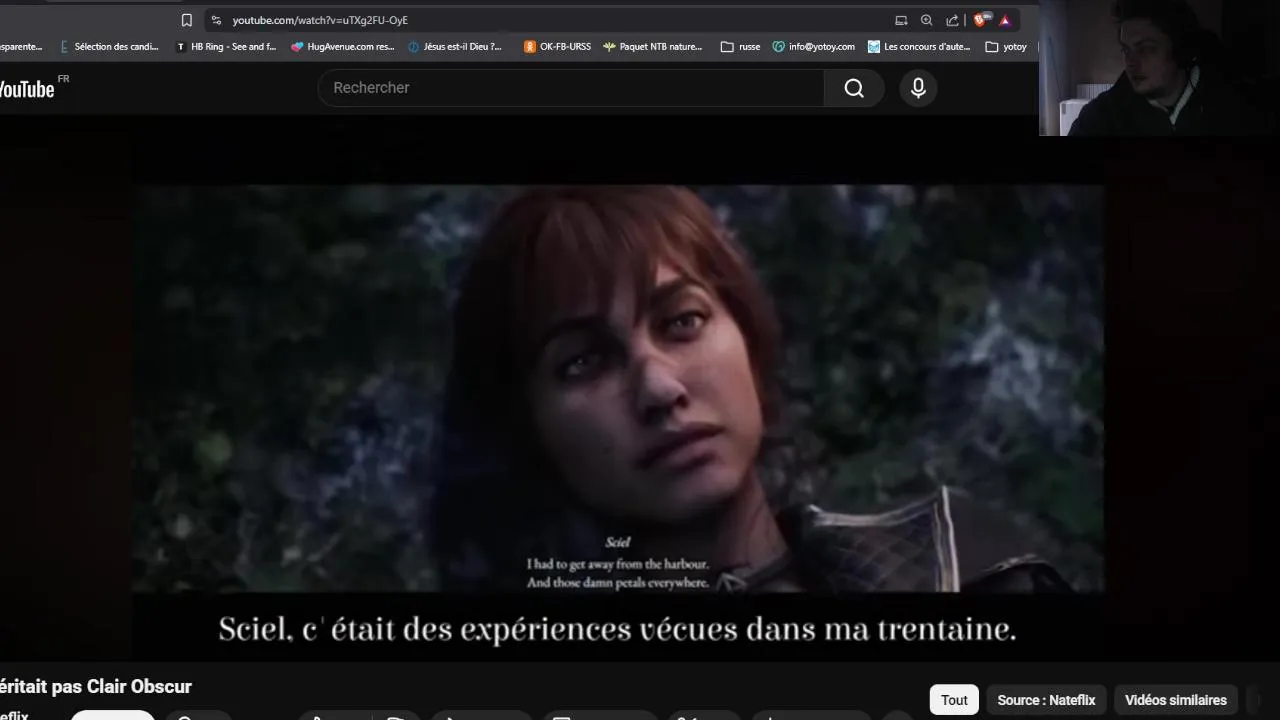The image size is (1280, 720).
Task: Open Brave Rewards triangle icon
Action: coord(1005,20)
